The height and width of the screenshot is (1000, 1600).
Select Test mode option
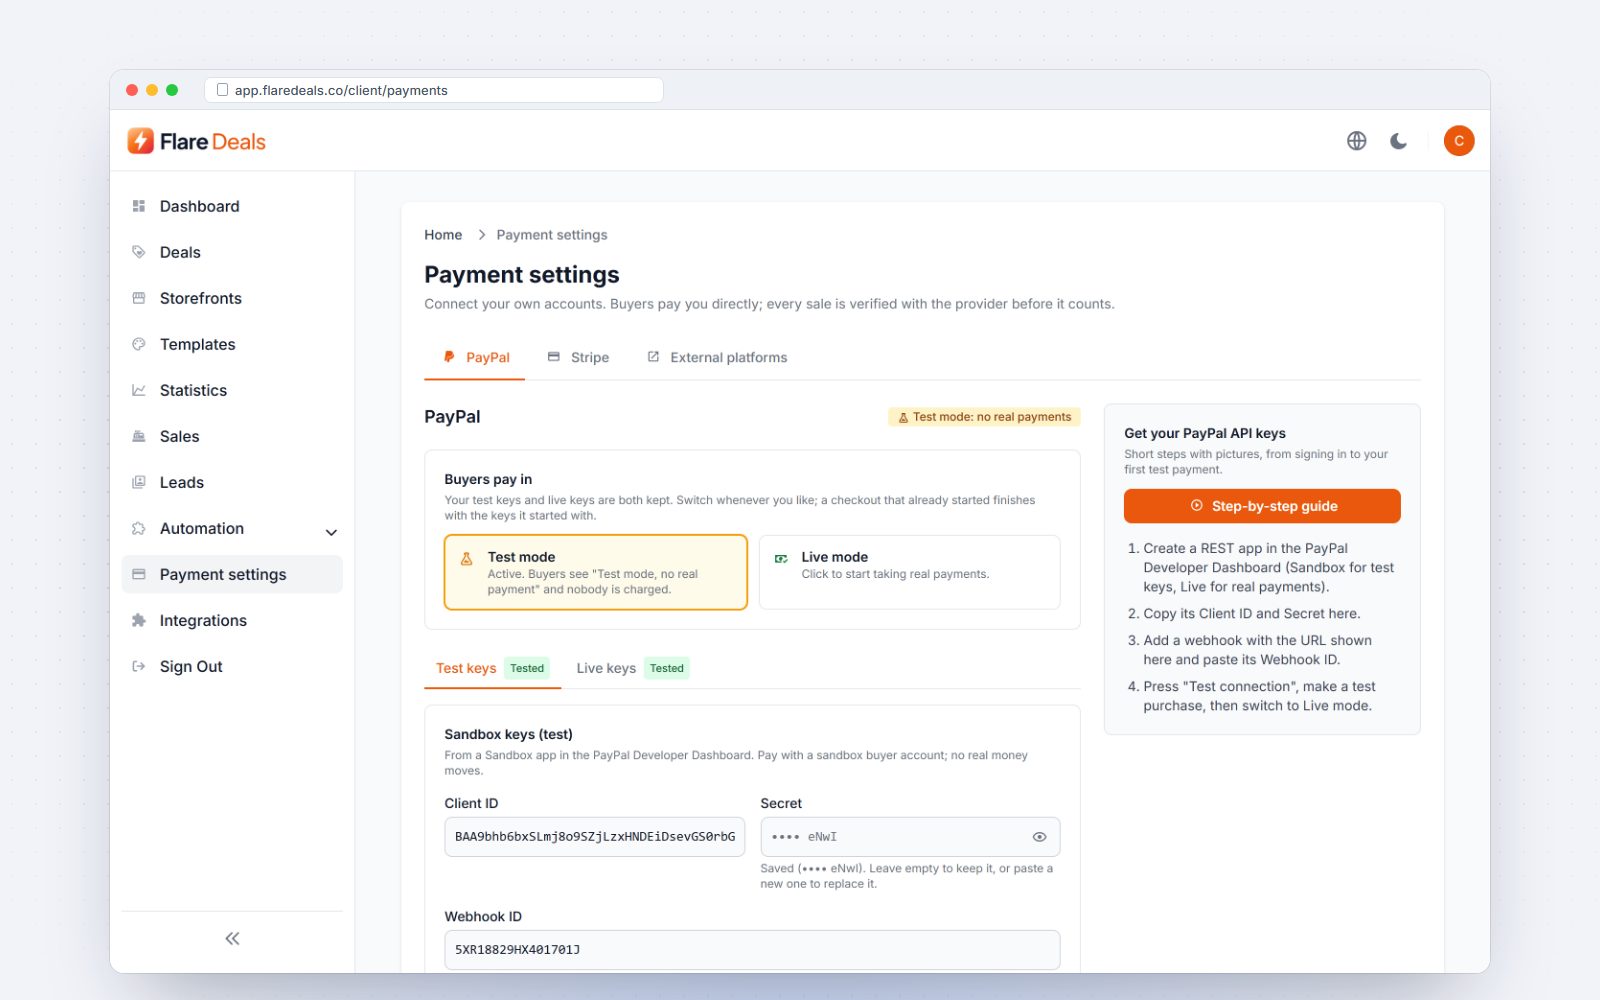[x=596, y=572]
